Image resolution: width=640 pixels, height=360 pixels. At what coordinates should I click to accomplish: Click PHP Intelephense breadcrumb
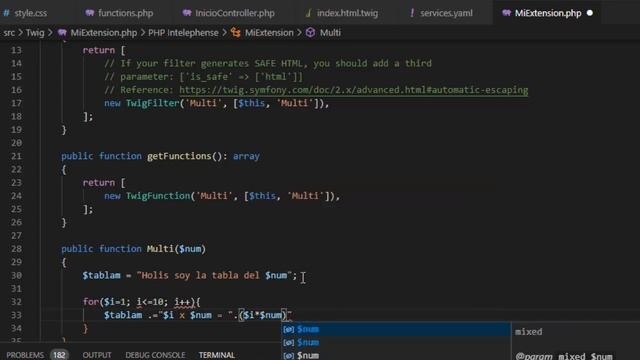[x=183, y=33]
